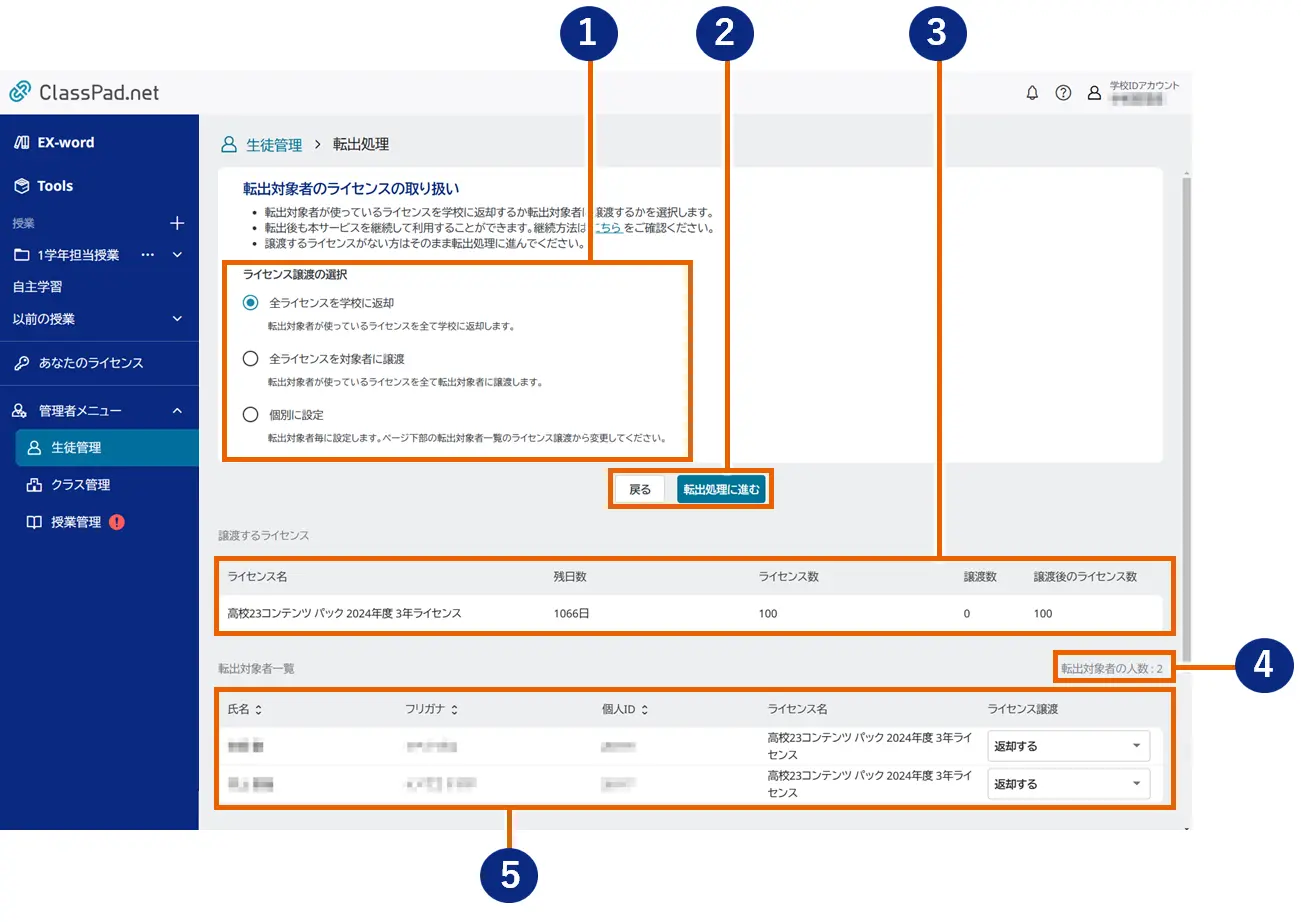This screenshot has width=1301, height=922.
Task: Open the 1学年担当授業 three-dot options menu
Action: 148,255
